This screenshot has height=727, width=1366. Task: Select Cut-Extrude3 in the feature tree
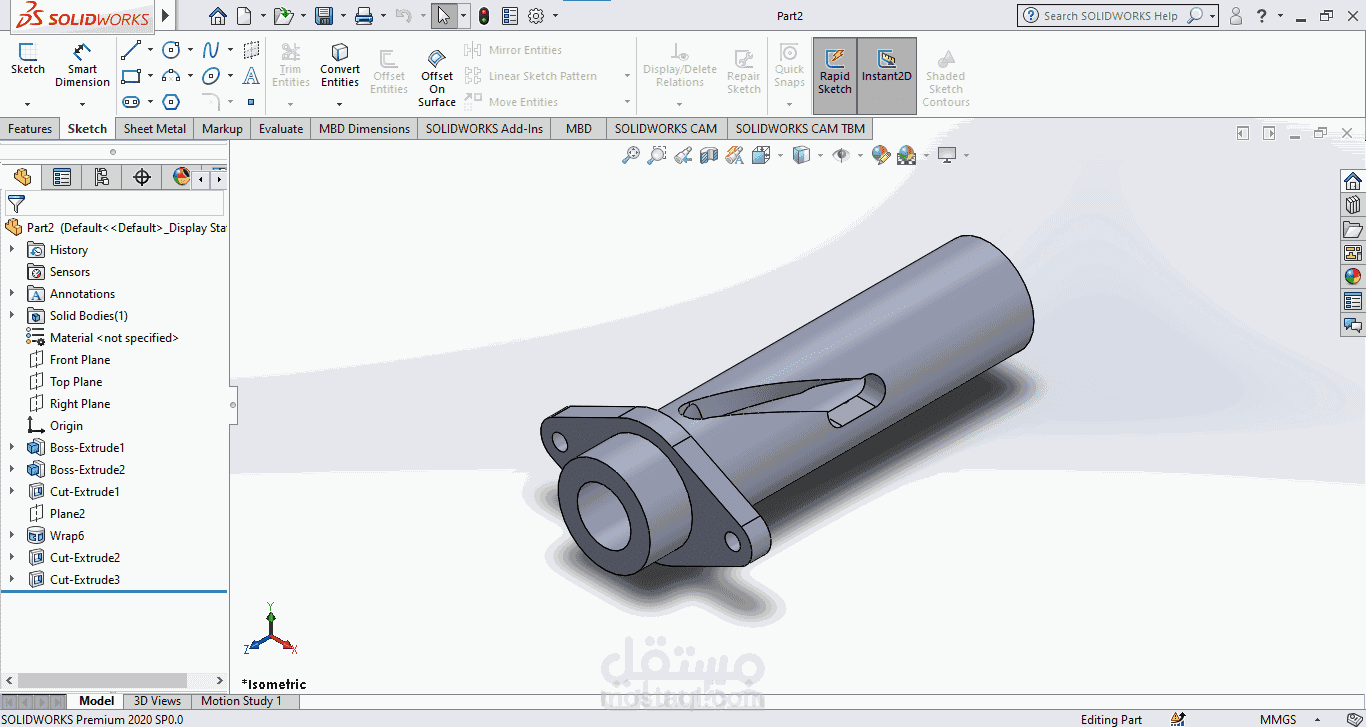(x=85, y=579)
